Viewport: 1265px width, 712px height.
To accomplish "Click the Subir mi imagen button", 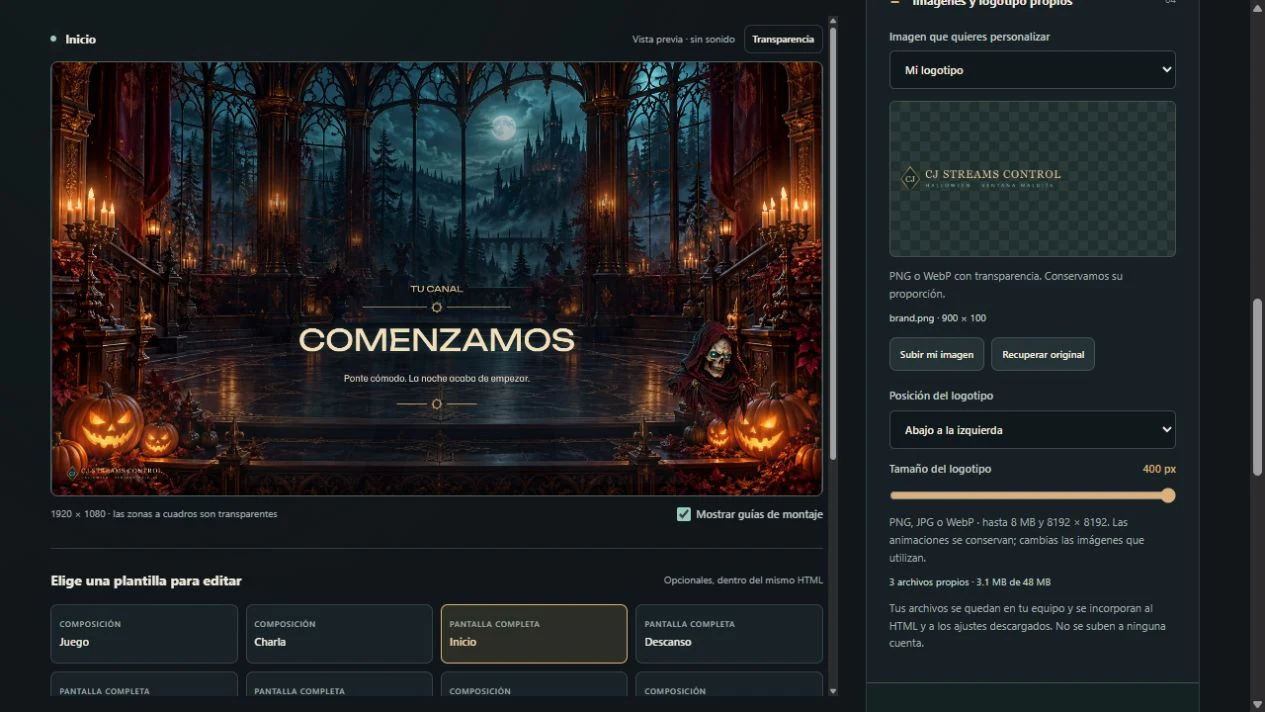I will (x=936, y=354).
